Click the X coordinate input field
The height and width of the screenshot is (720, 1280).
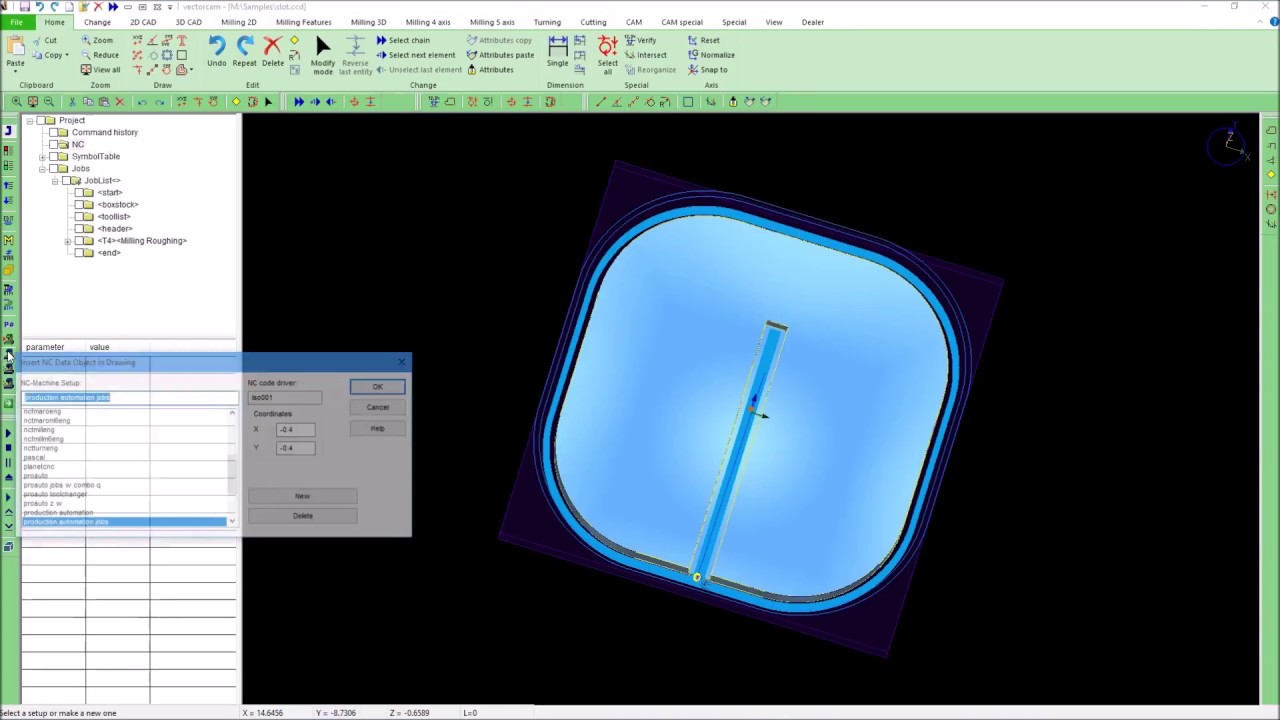pyautogui.click(x=295, y=429)
